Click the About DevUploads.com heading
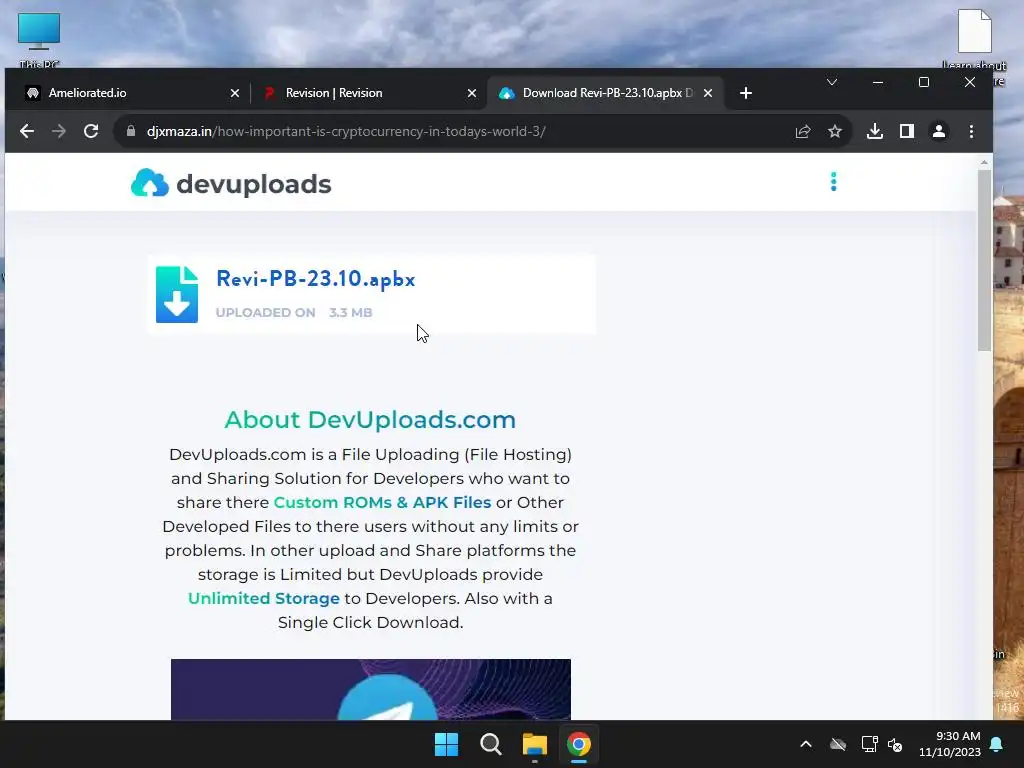Viewport: 1024px width, 768px height. tap(370, 420)
